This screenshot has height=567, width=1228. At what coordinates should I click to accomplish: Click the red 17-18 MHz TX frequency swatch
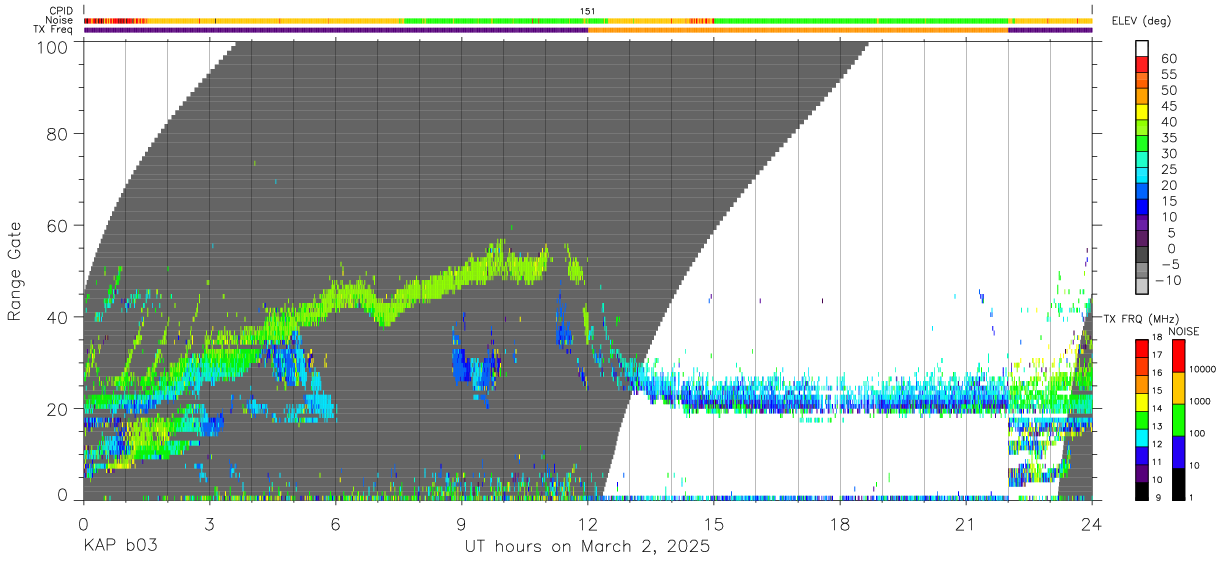tap(1142, 348)
